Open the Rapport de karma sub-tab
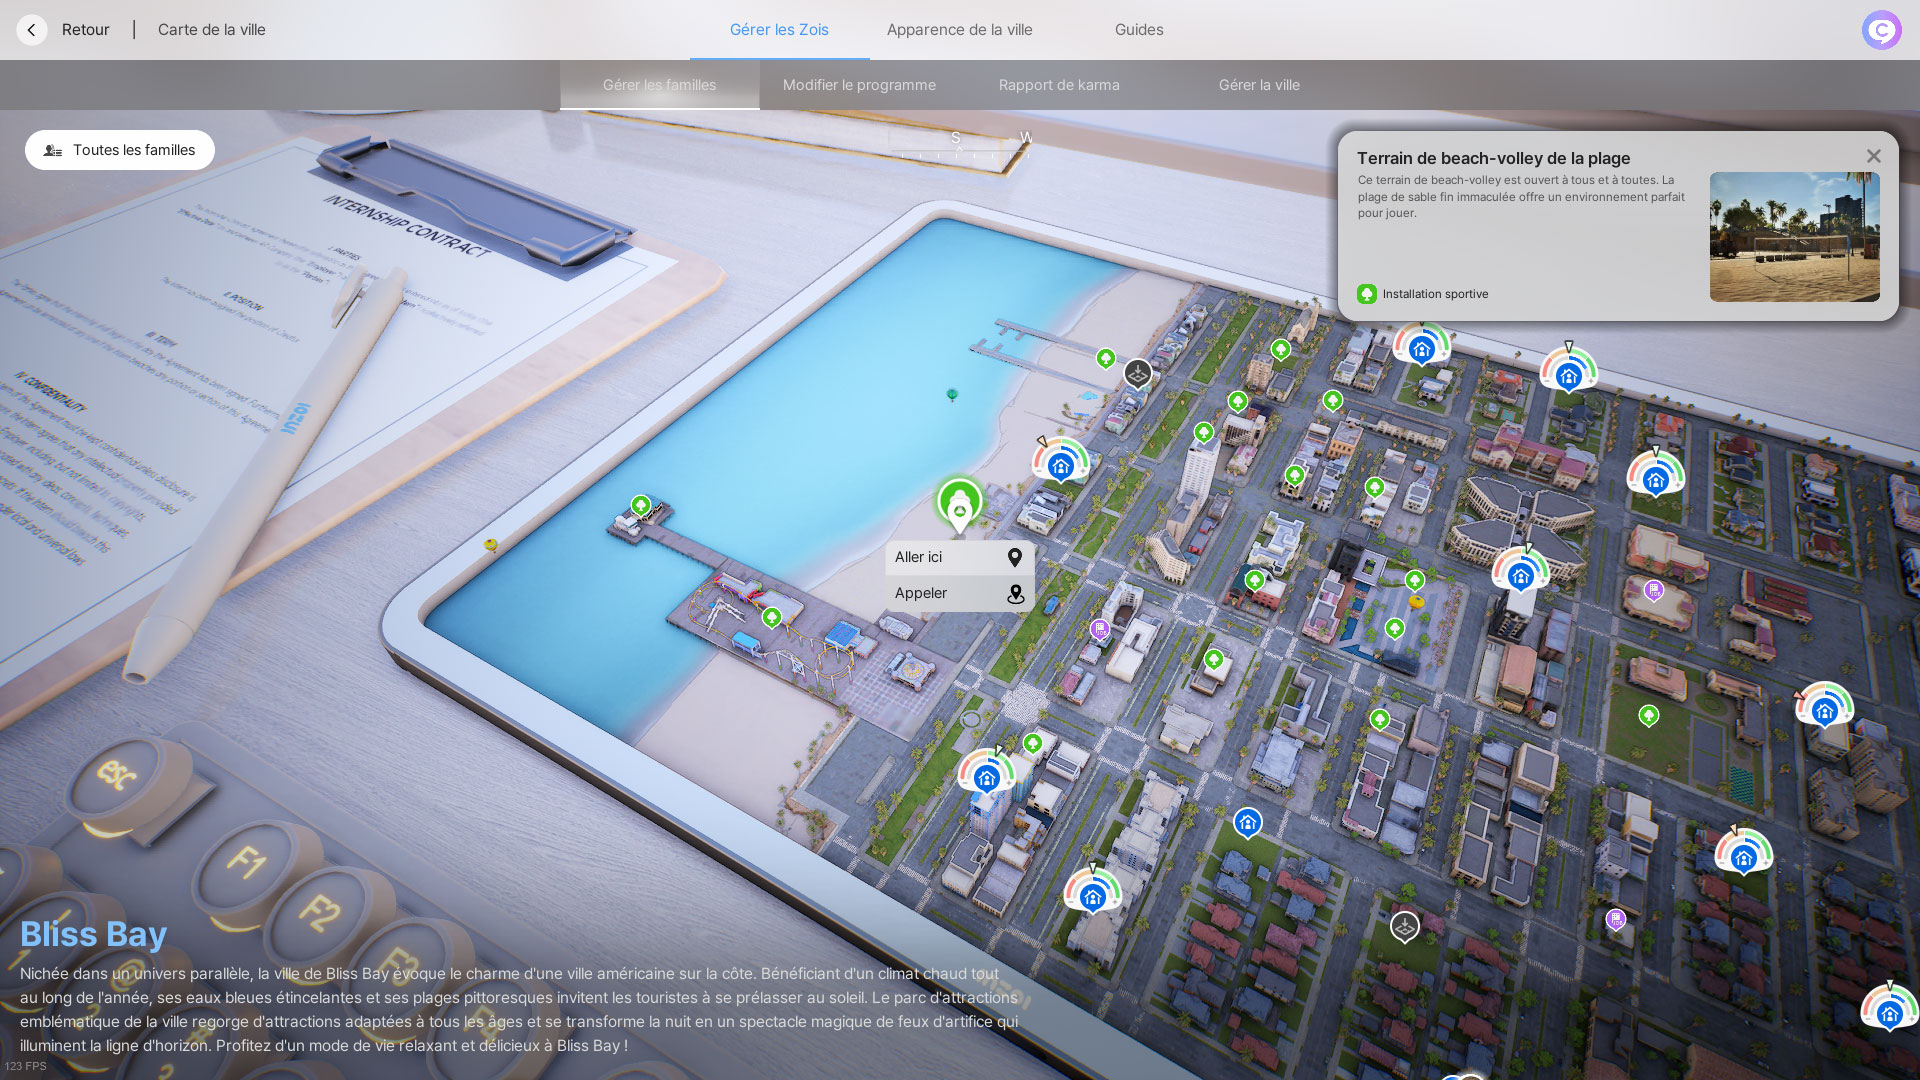This screenshot has width=1920, height=1080. click(x=1059, y=85)
